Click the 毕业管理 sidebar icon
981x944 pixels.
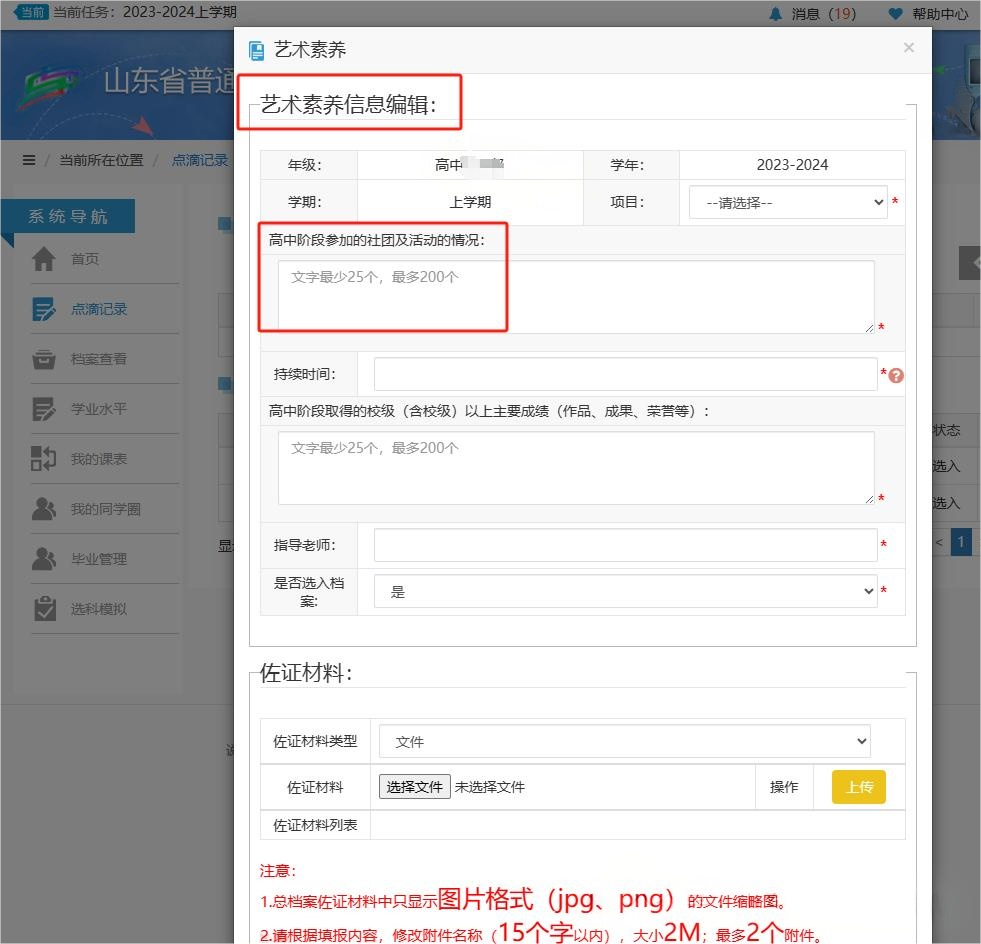pos(44,559)
